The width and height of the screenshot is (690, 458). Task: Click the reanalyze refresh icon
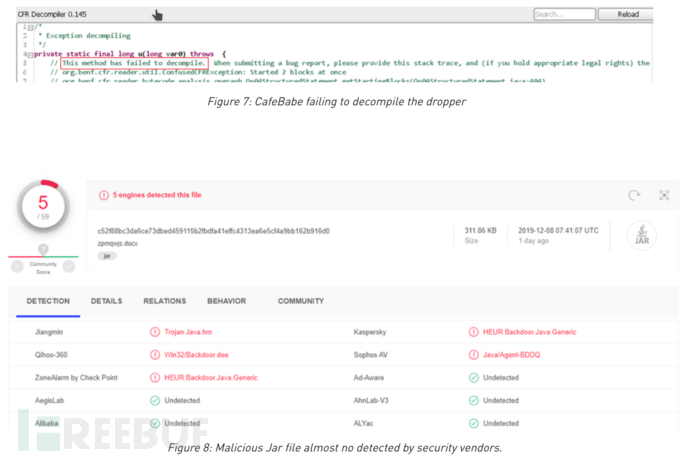click(634, 195)
